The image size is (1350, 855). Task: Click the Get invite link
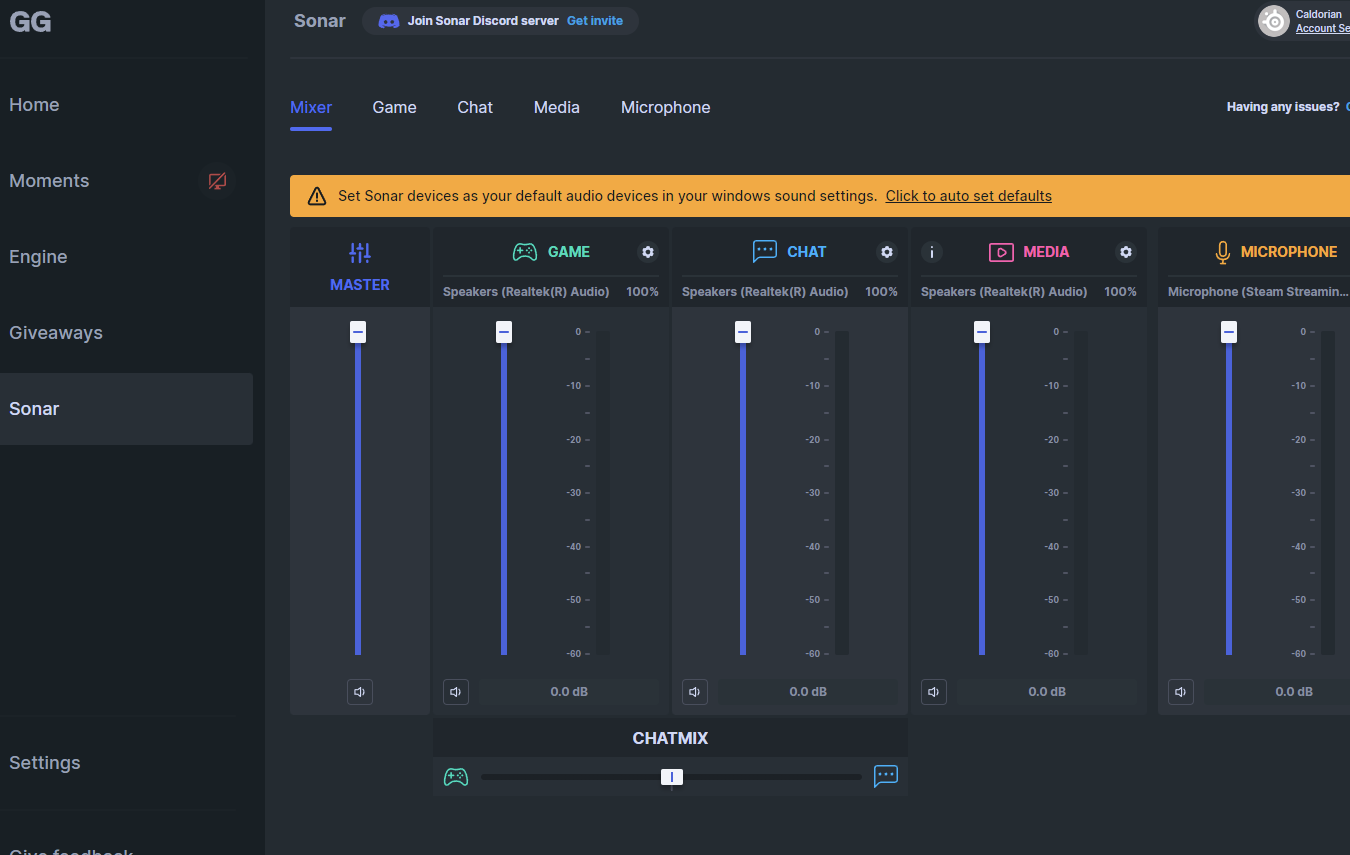[x=594, y=21]
